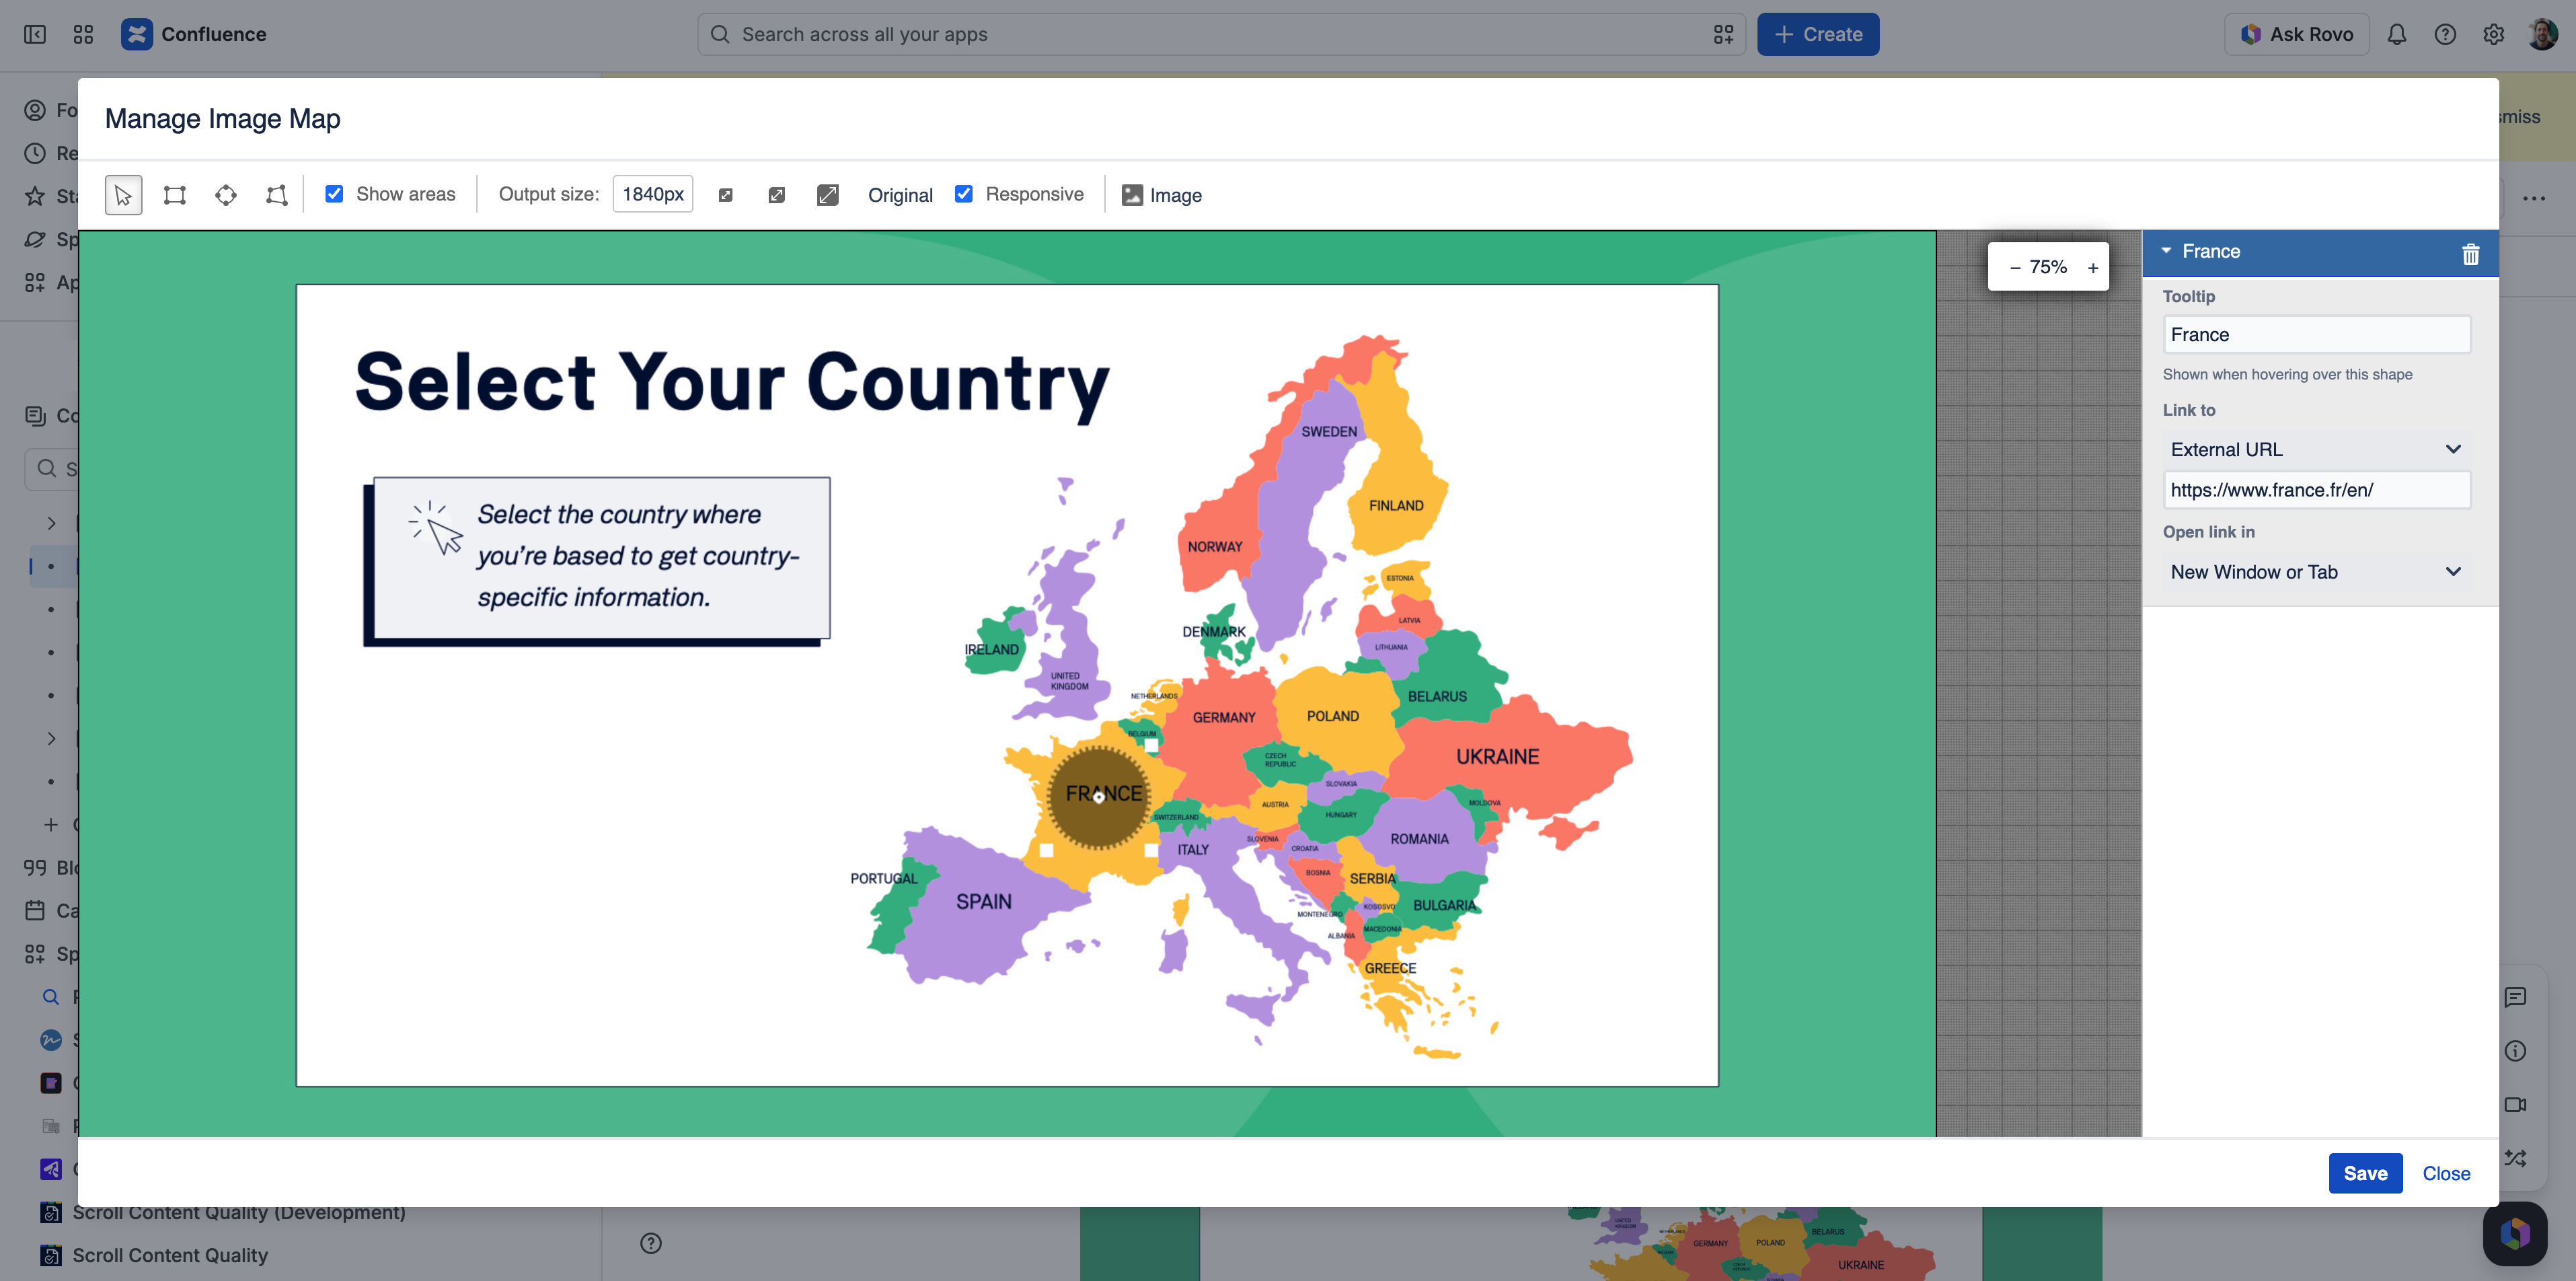Edit the external URL field for France
The height and width of the screenshot is (1281, 2576).
[2316, 490]
